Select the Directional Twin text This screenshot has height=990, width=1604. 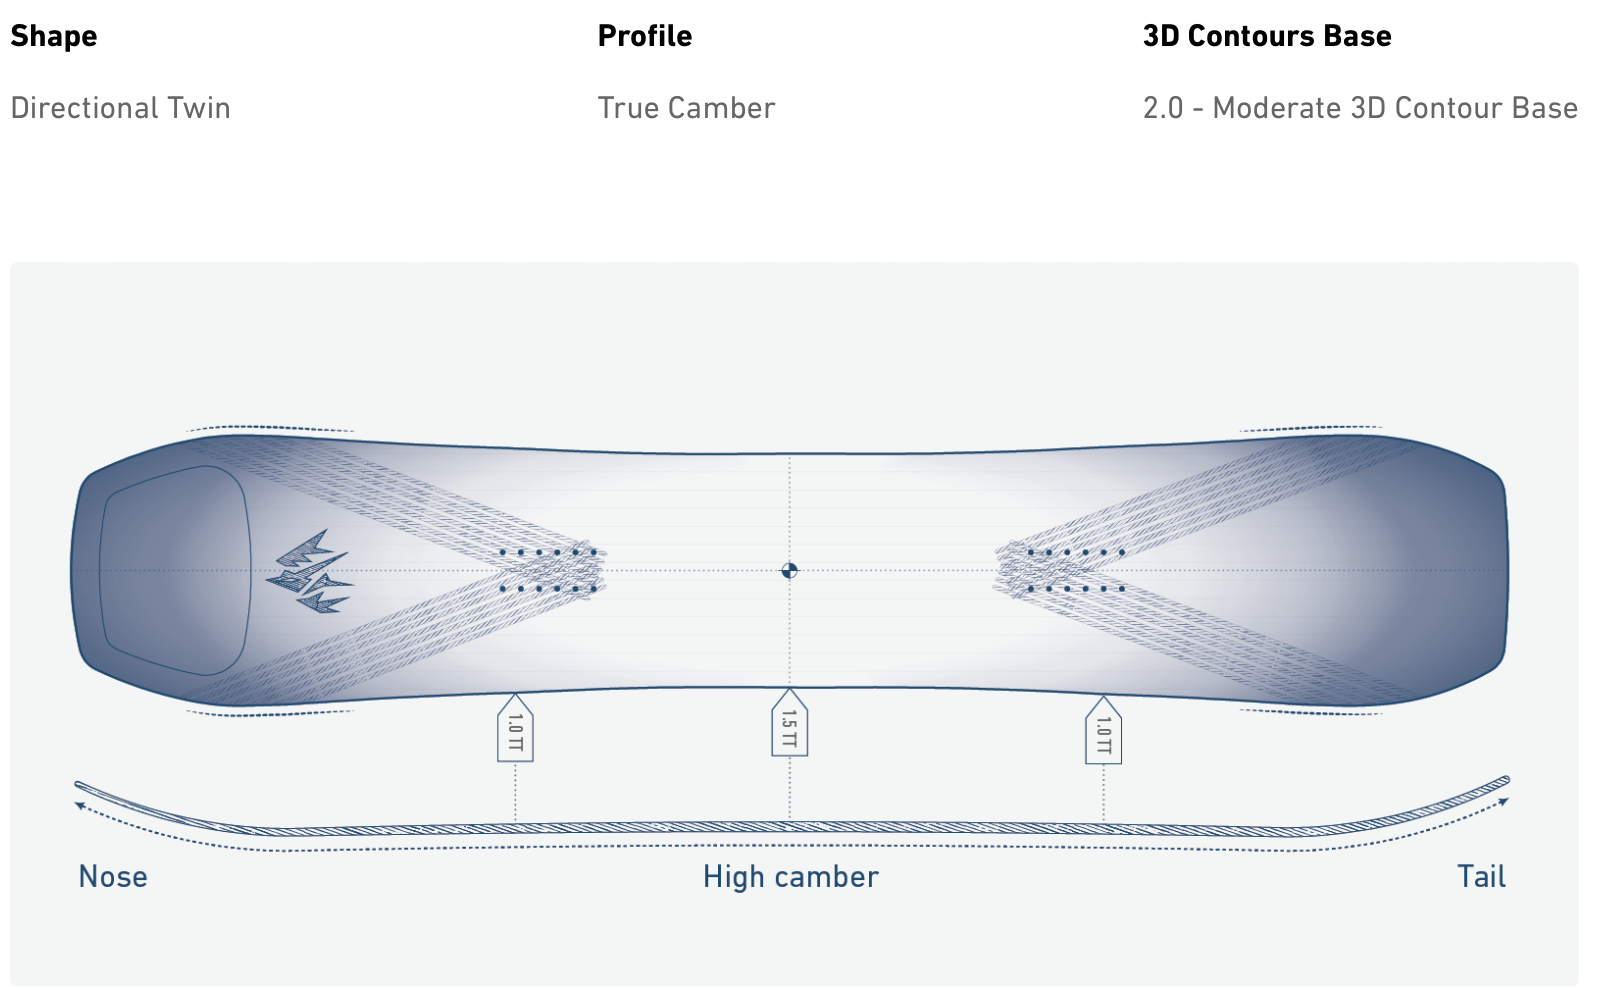coord(121,108)
